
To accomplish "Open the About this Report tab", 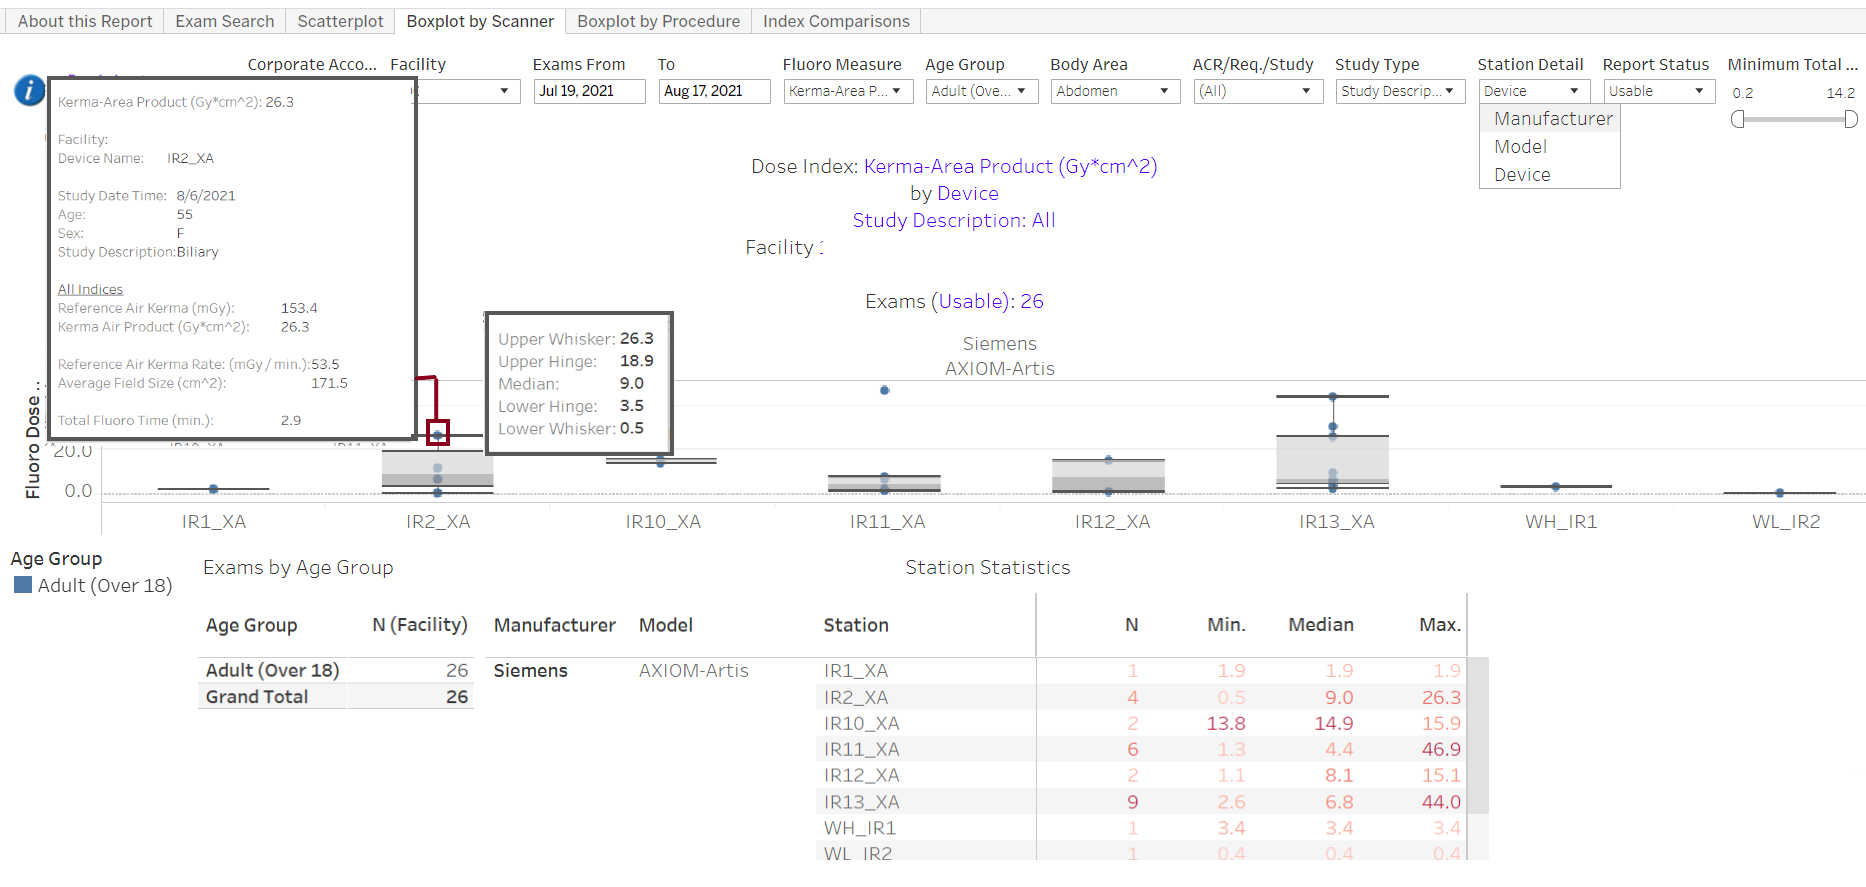I will [x=83, y=21].
